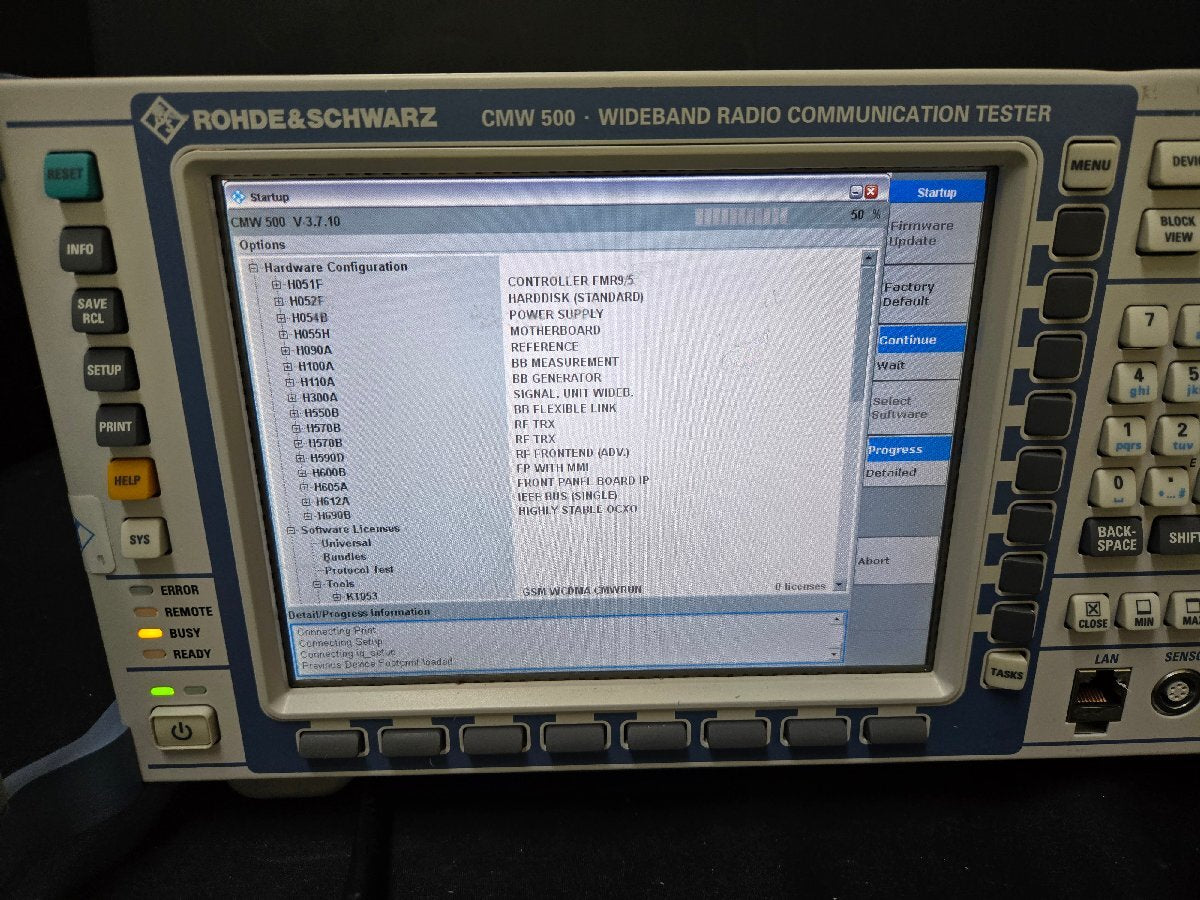The width and height of the screenshot is (1200, 900).
Task: Click the REFERENCE description
Action: 545,347
